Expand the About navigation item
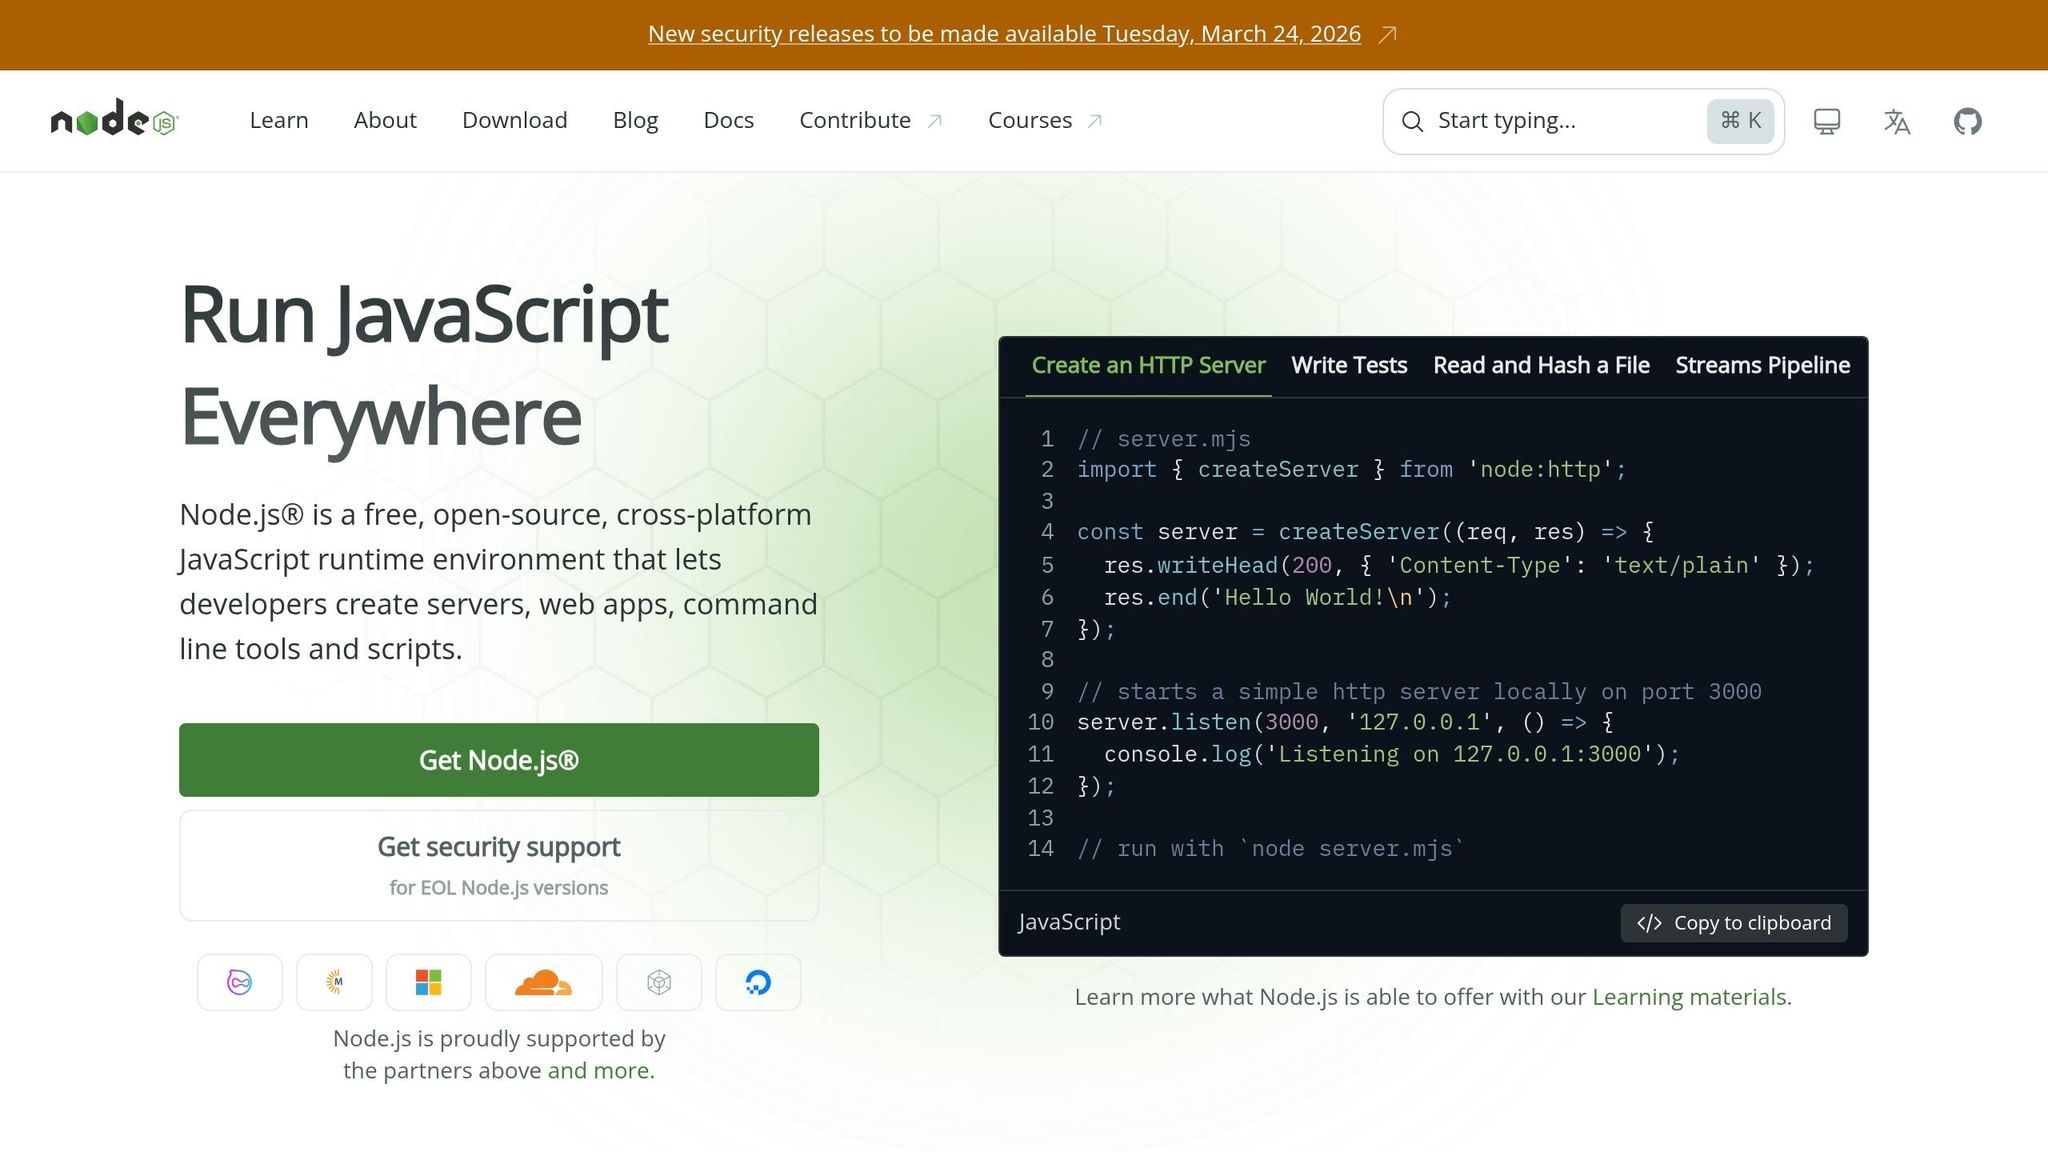The height and width of the screenshot is (1152, 2048). (x=385, y=120)
